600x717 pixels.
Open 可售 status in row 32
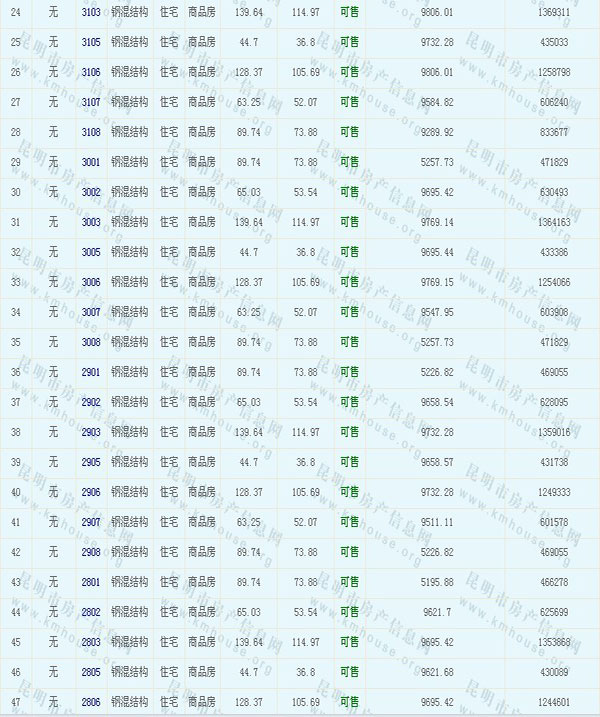tap(350, 252)
